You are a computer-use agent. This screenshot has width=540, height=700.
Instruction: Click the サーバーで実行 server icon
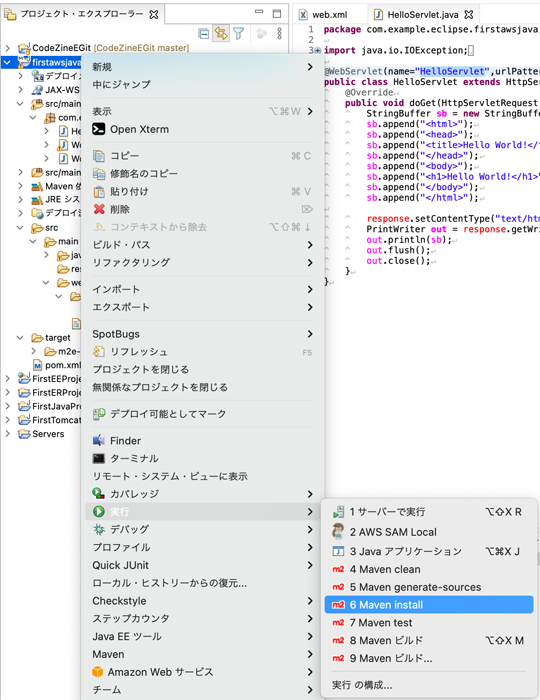coord(338,512)
